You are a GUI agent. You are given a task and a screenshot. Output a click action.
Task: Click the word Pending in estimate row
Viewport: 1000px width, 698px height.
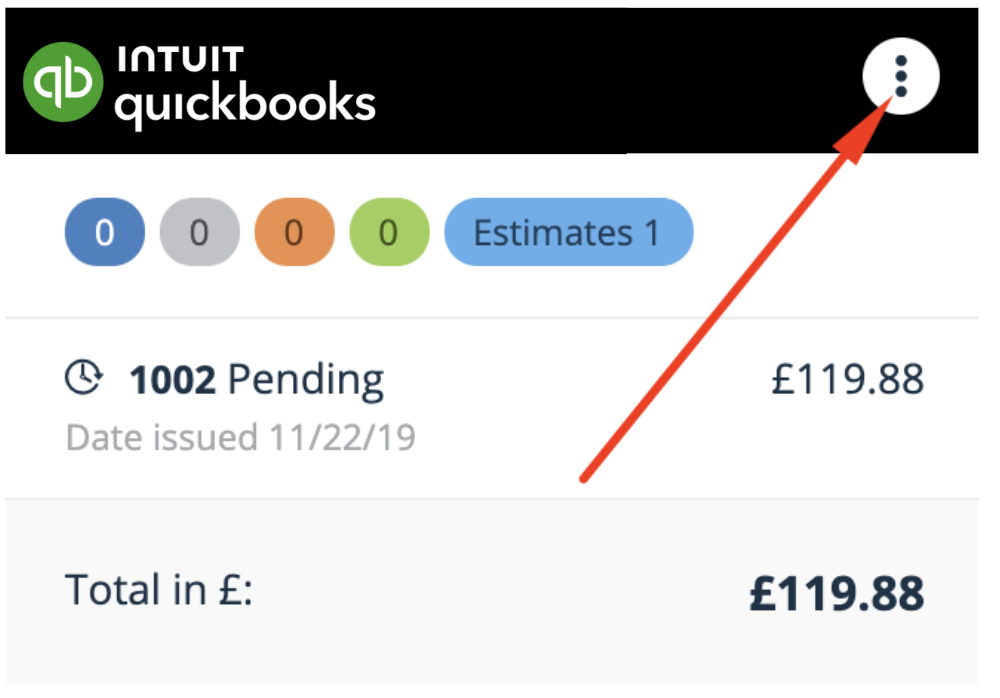coord(305,381)
